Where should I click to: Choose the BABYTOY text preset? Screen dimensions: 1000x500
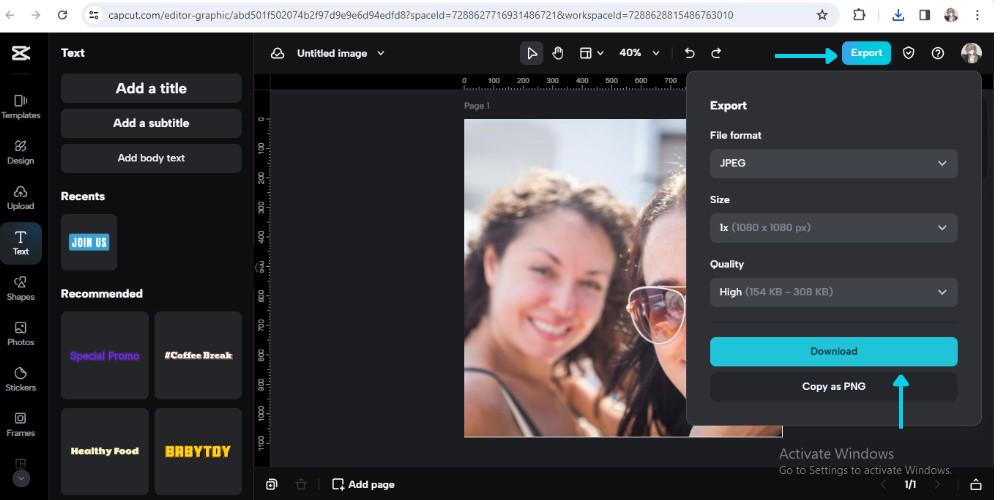198,452
